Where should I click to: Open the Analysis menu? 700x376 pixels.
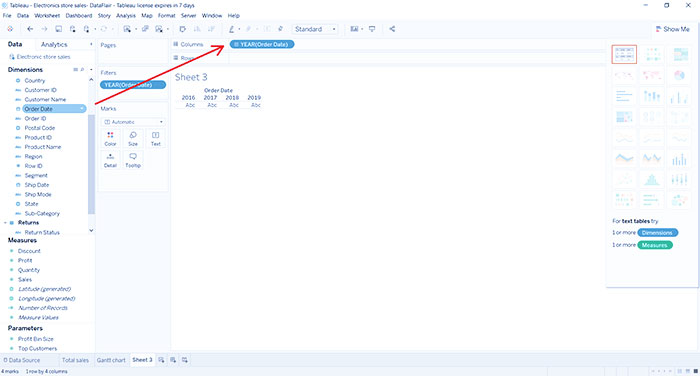point(125,16)
